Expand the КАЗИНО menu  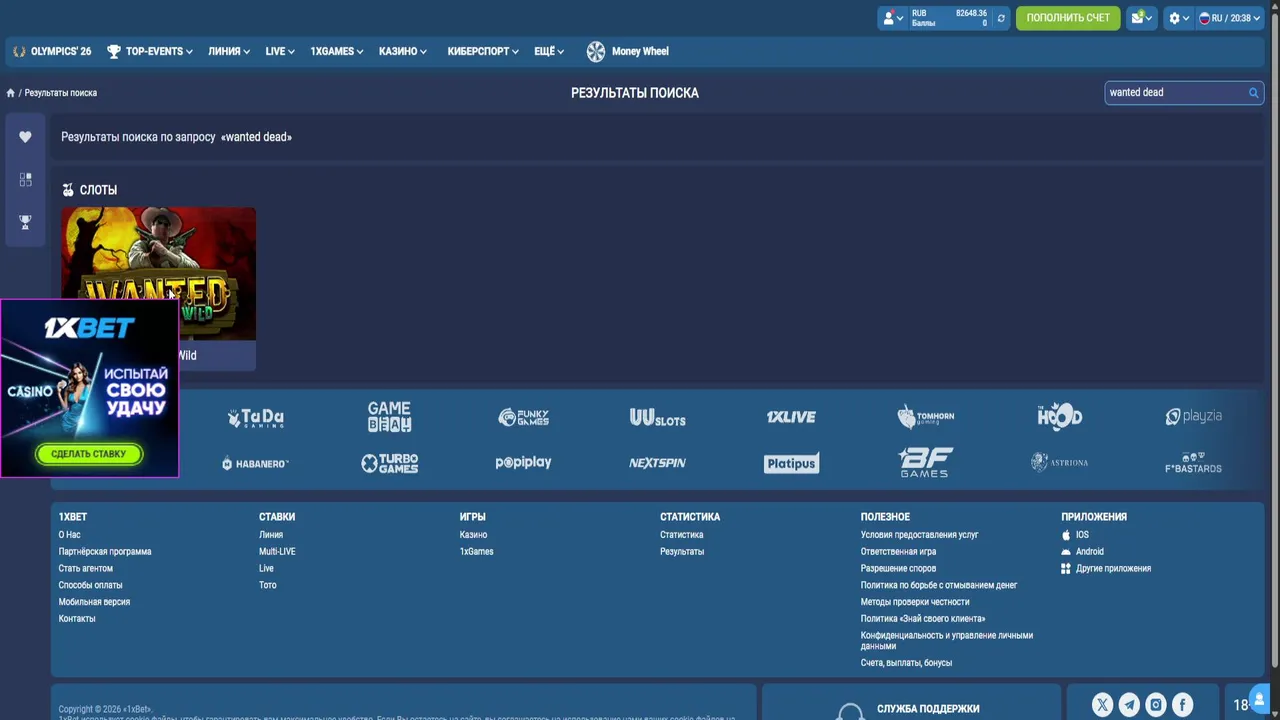coord(403,51)
